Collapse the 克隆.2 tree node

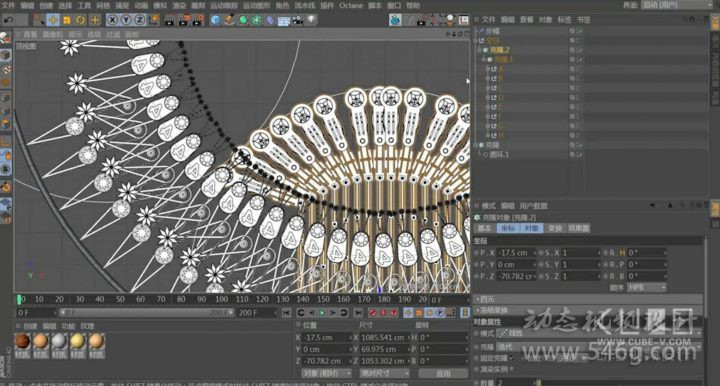[480, 50]
